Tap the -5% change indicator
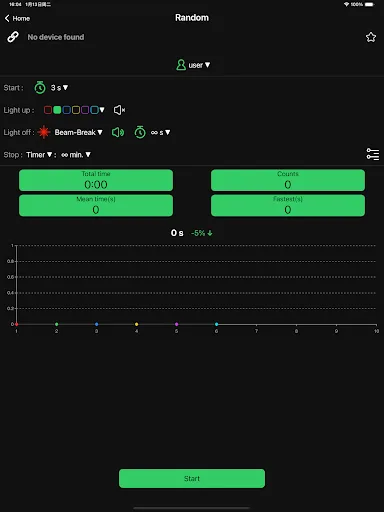The width and height of the screenshot is (384, 512). point(202,233)
